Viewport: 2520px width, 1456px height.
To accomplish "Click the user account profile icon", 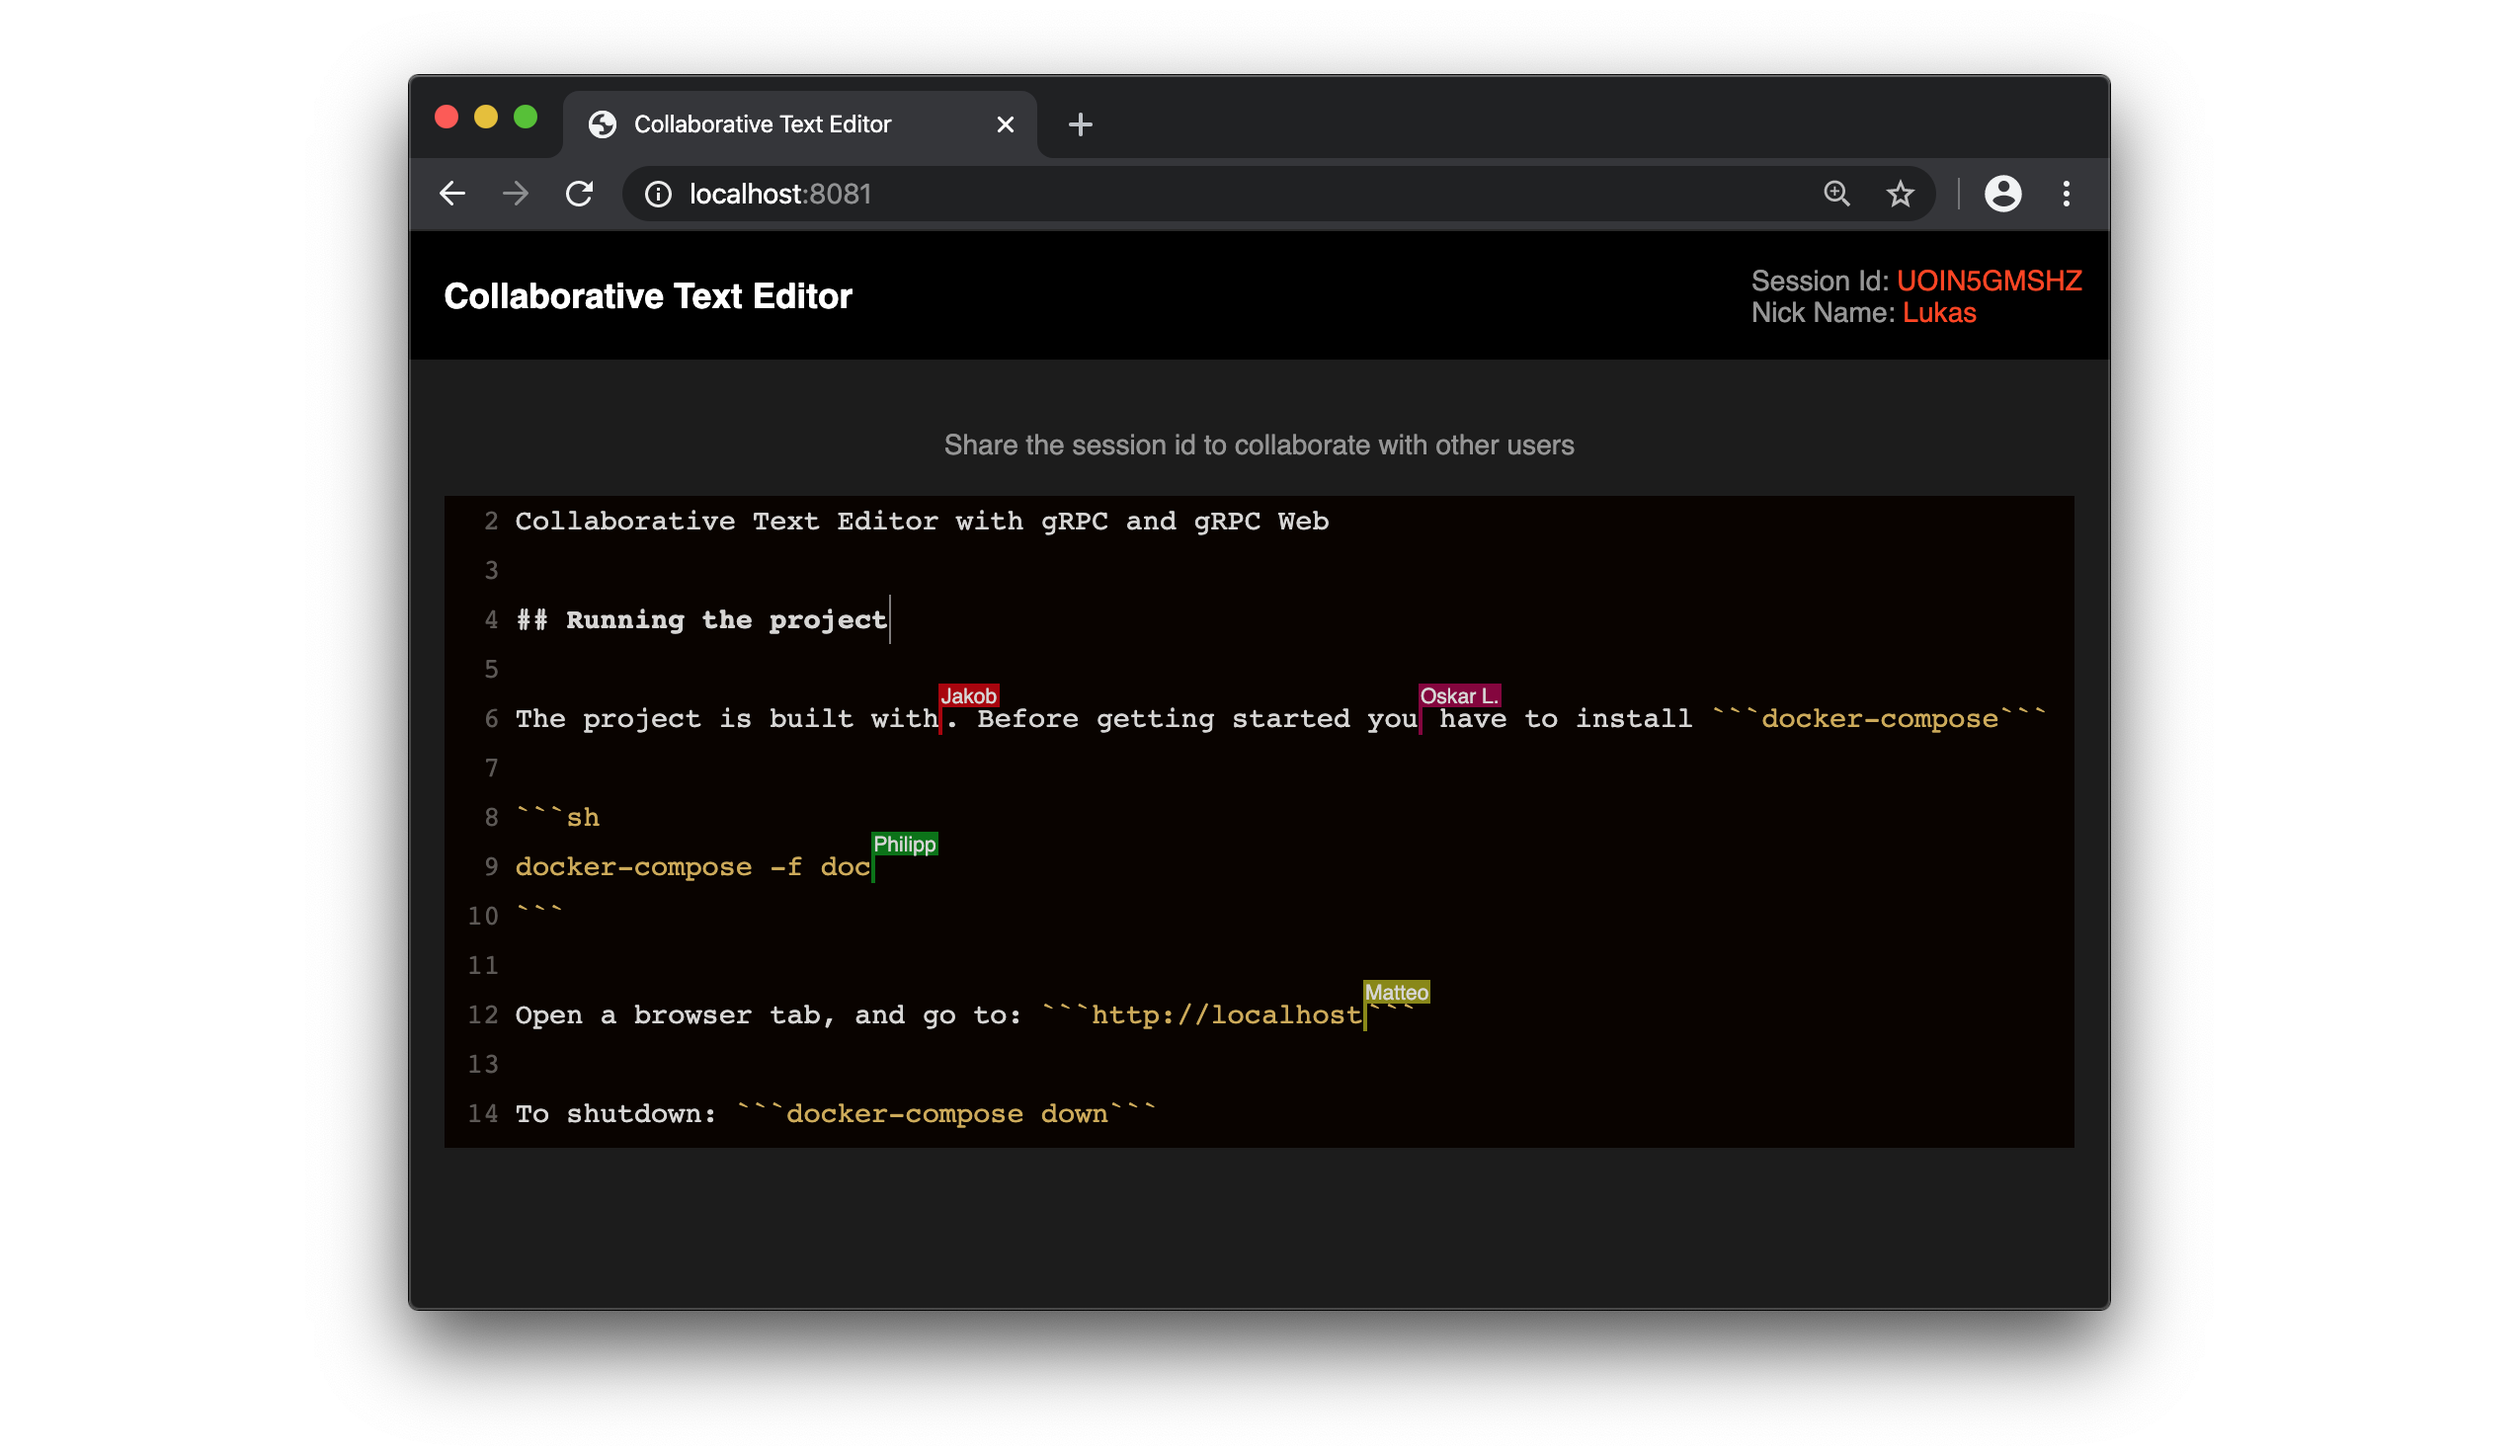I will click(2003, 193).
